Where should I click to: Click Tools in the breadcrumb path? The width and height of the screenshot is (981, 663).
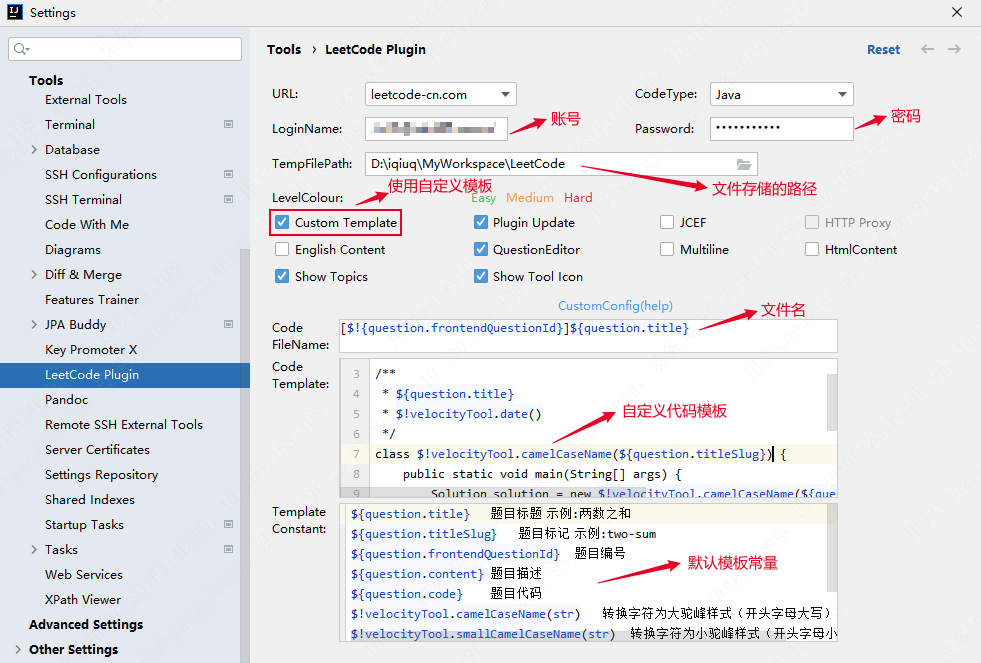click(284, 48)
